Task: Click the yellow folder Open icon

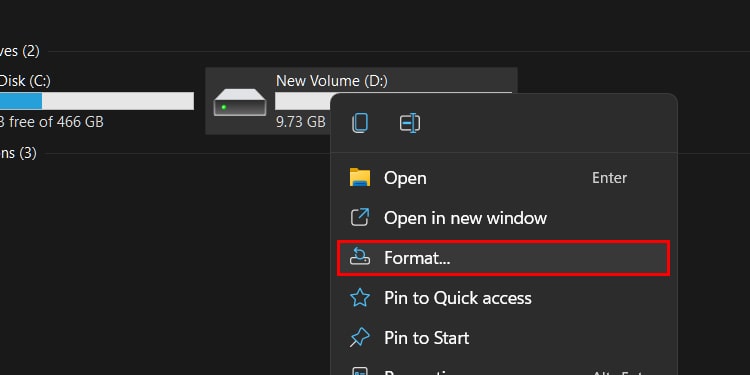Action: point(360,177)
